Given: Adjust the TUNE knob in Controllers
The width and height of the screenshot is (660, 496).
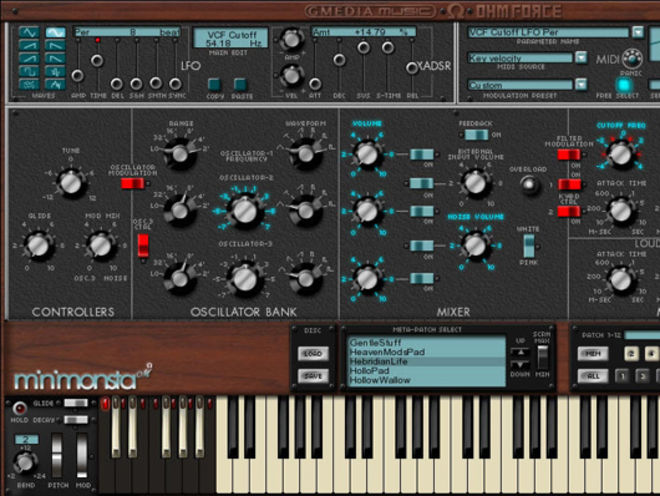Looking at the screenshot, I should click(x=71, y=182).
